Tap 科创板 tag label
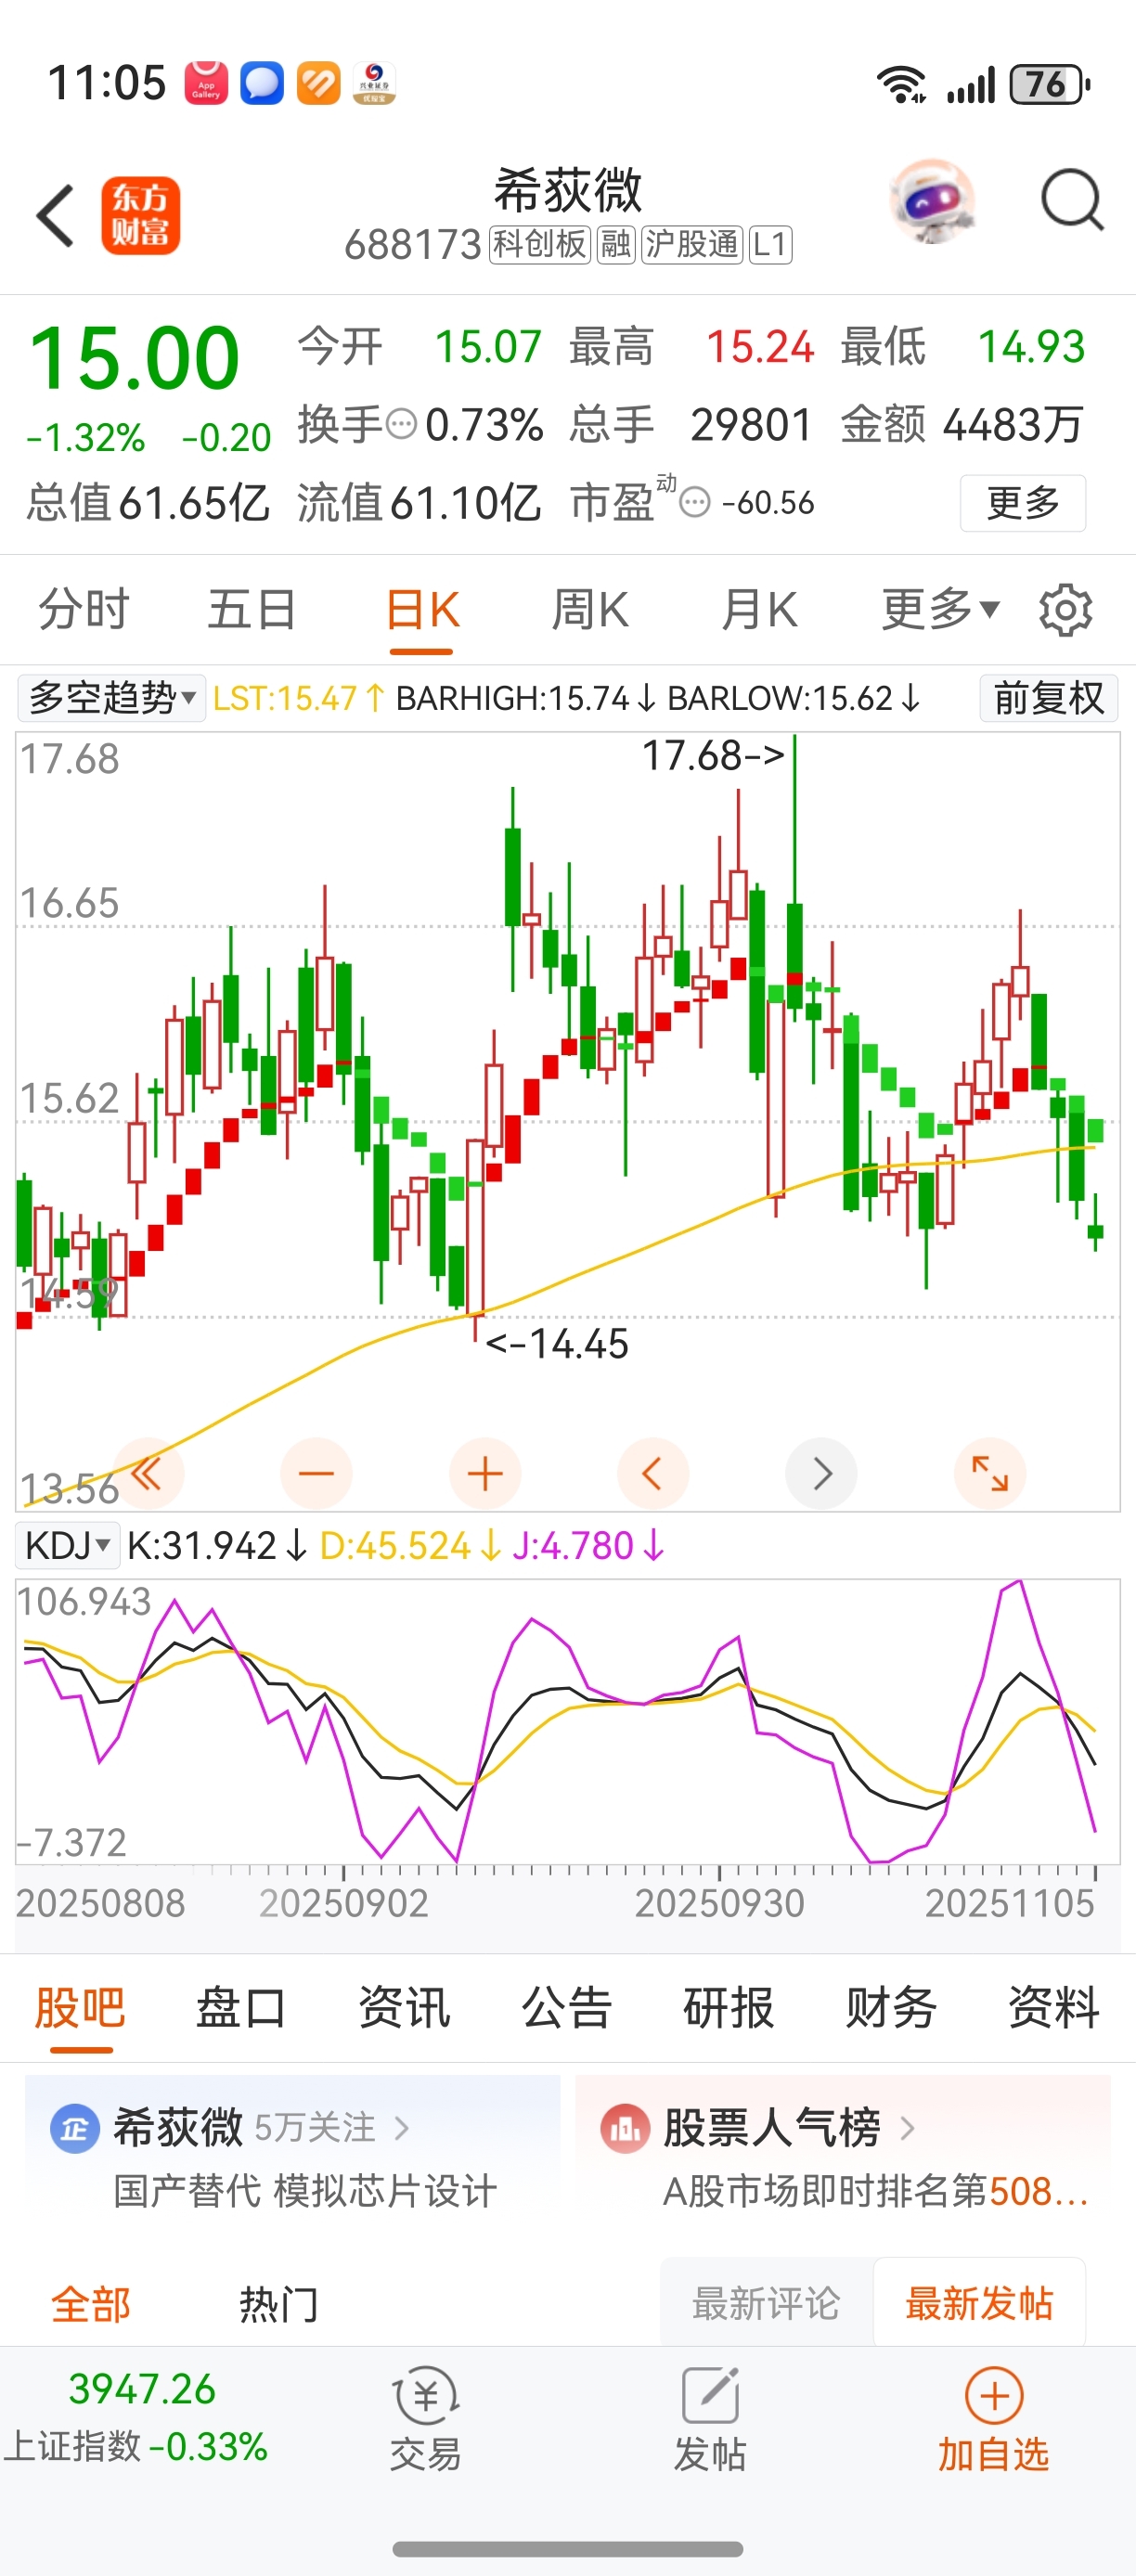The image size is (1136, 2576). [539, 244]
